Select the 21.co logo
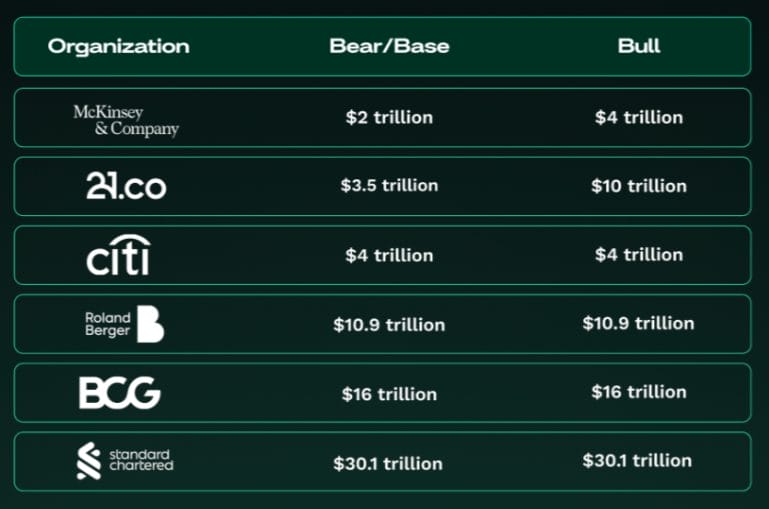The image size is (769, 509). point(126,186)
